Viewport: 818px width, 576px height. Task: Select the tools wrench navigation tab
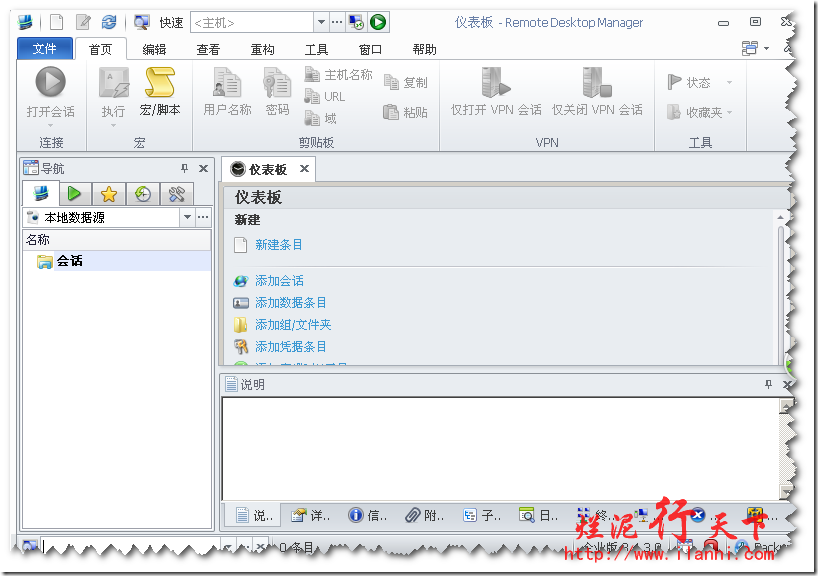point(177,194)
